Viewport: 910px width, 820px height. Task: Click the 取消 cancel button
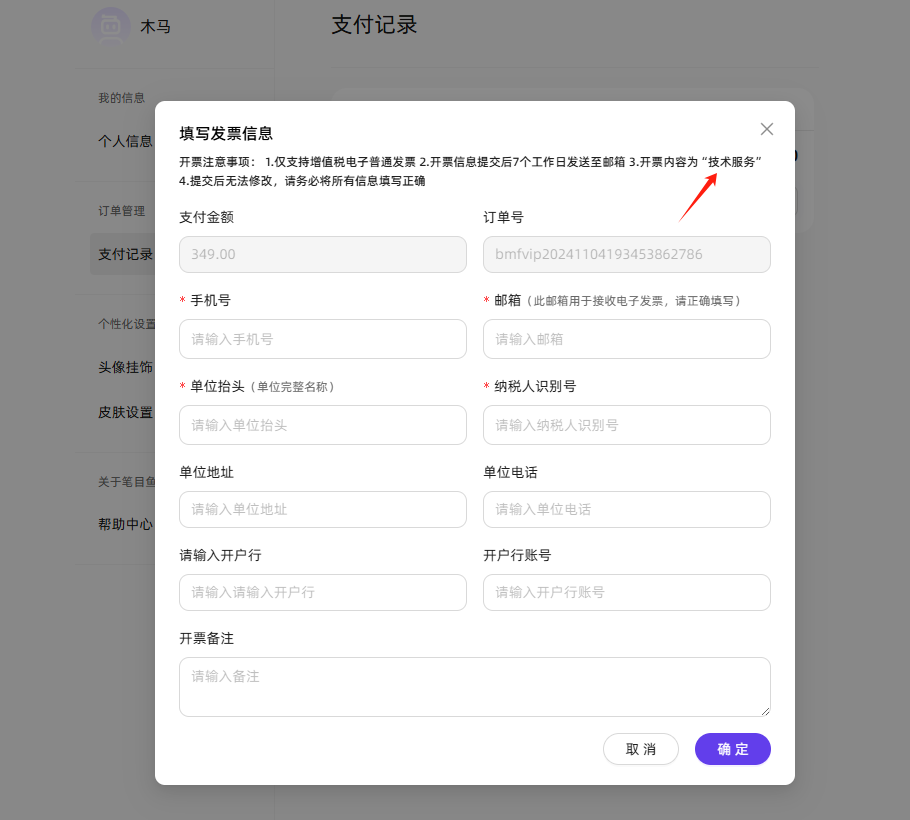point(641,749)
